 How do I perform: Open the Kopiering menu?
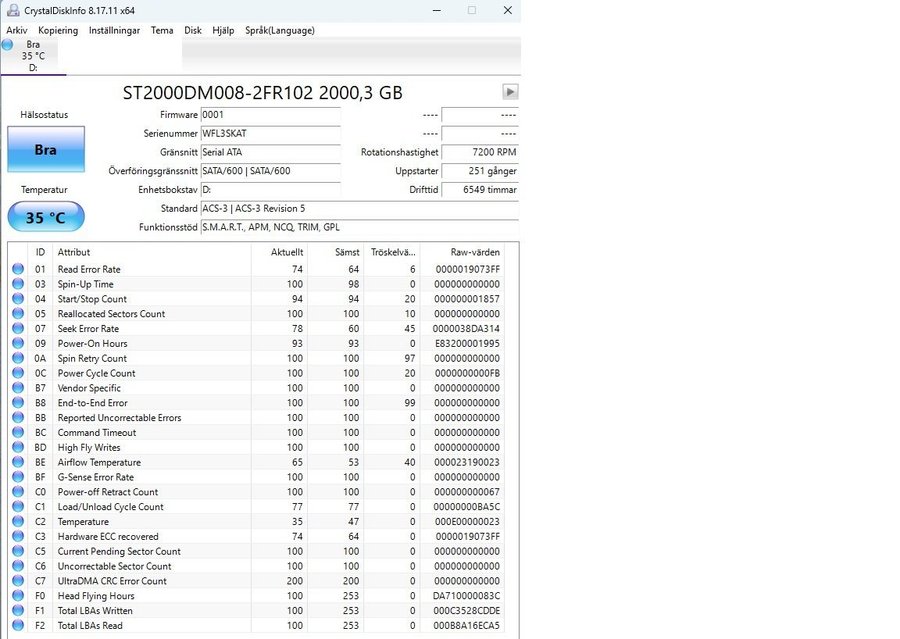click(x=58, y=30)
